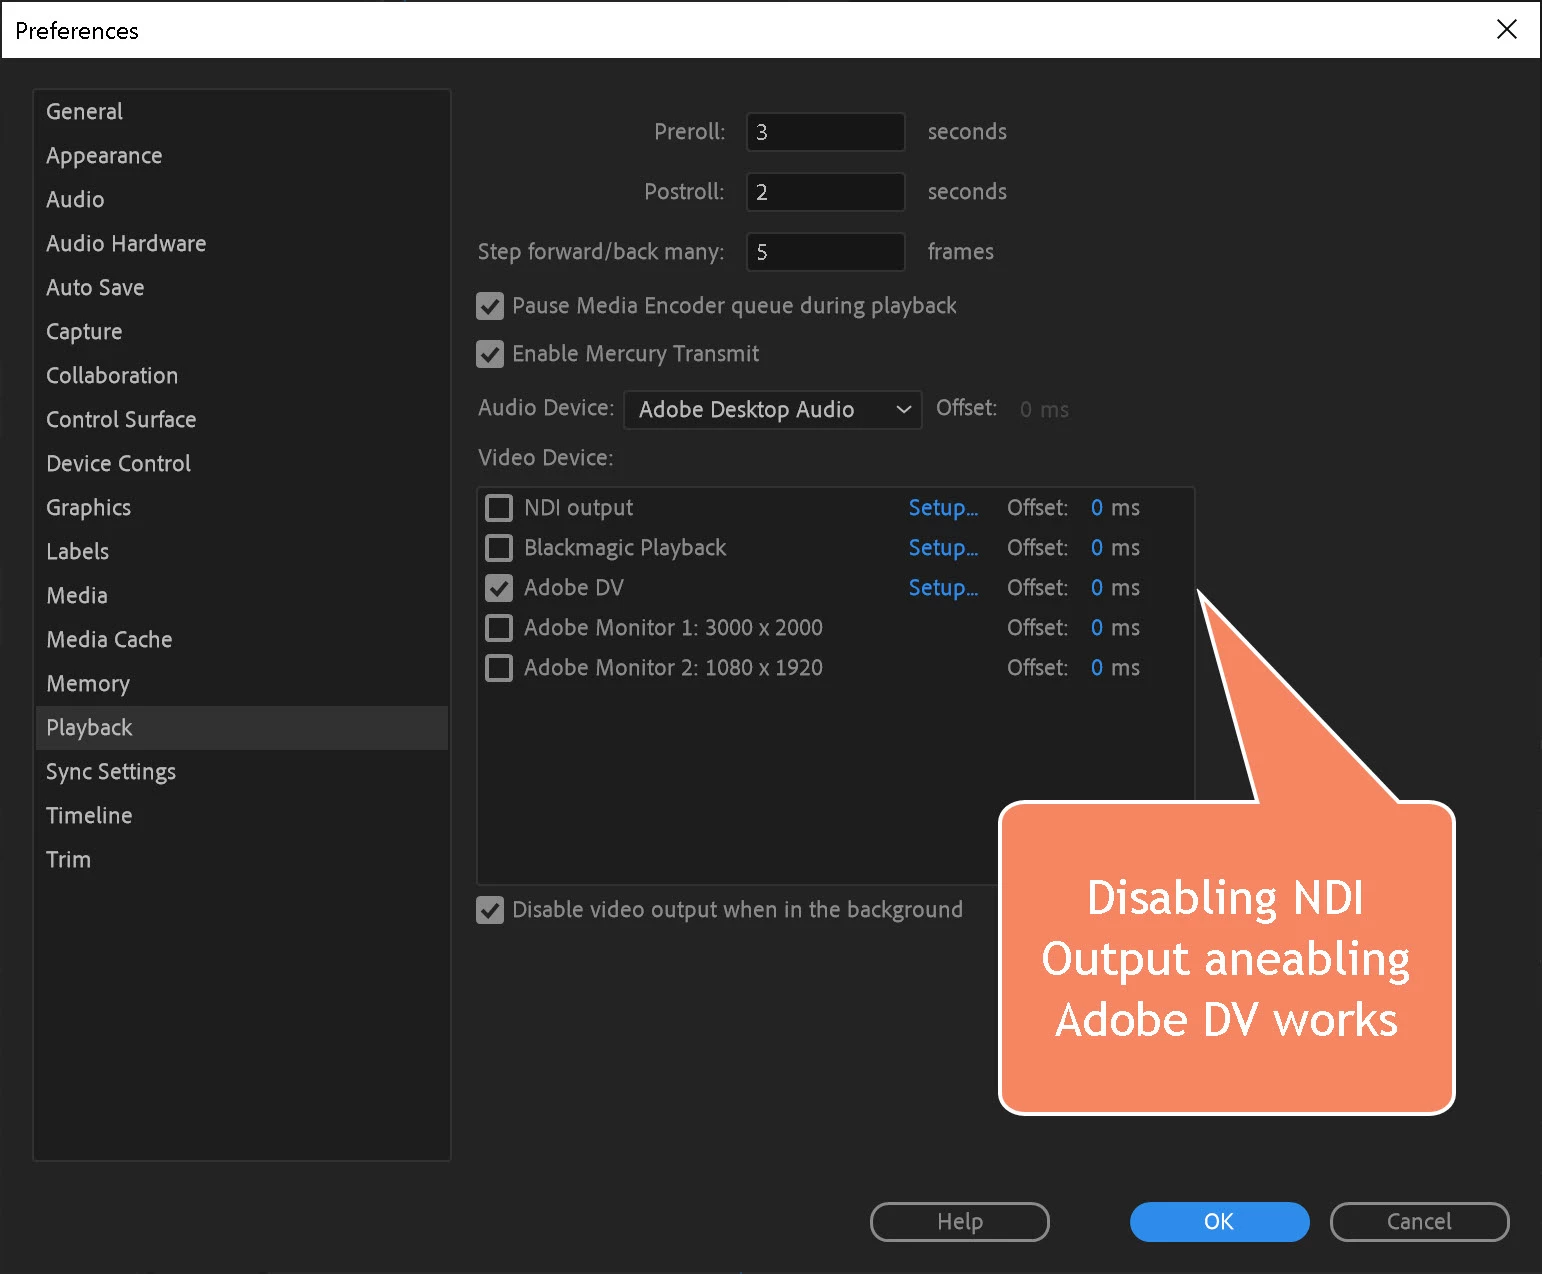
Task: Confirm preferences with OK button
Action: (1219, 1222)
